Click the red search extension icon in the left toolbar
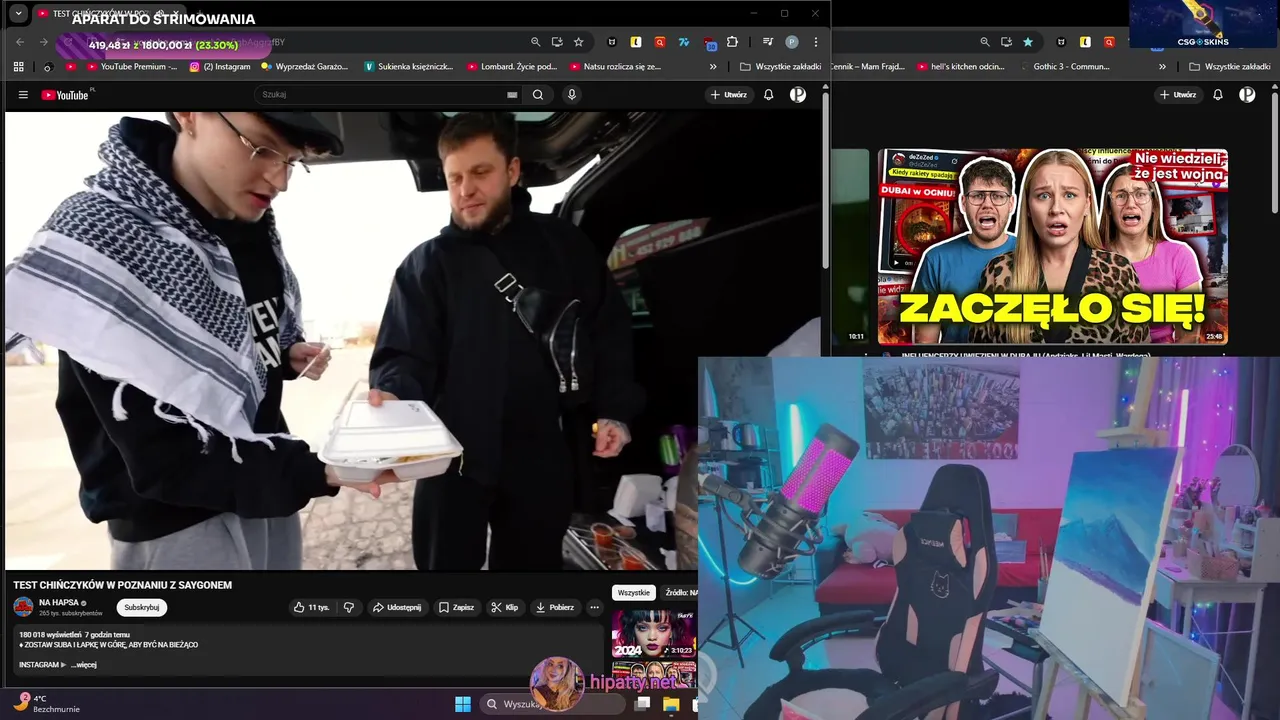Viewport: 1280px width, 720px height. pyautogui.click(x=660, y=42)
